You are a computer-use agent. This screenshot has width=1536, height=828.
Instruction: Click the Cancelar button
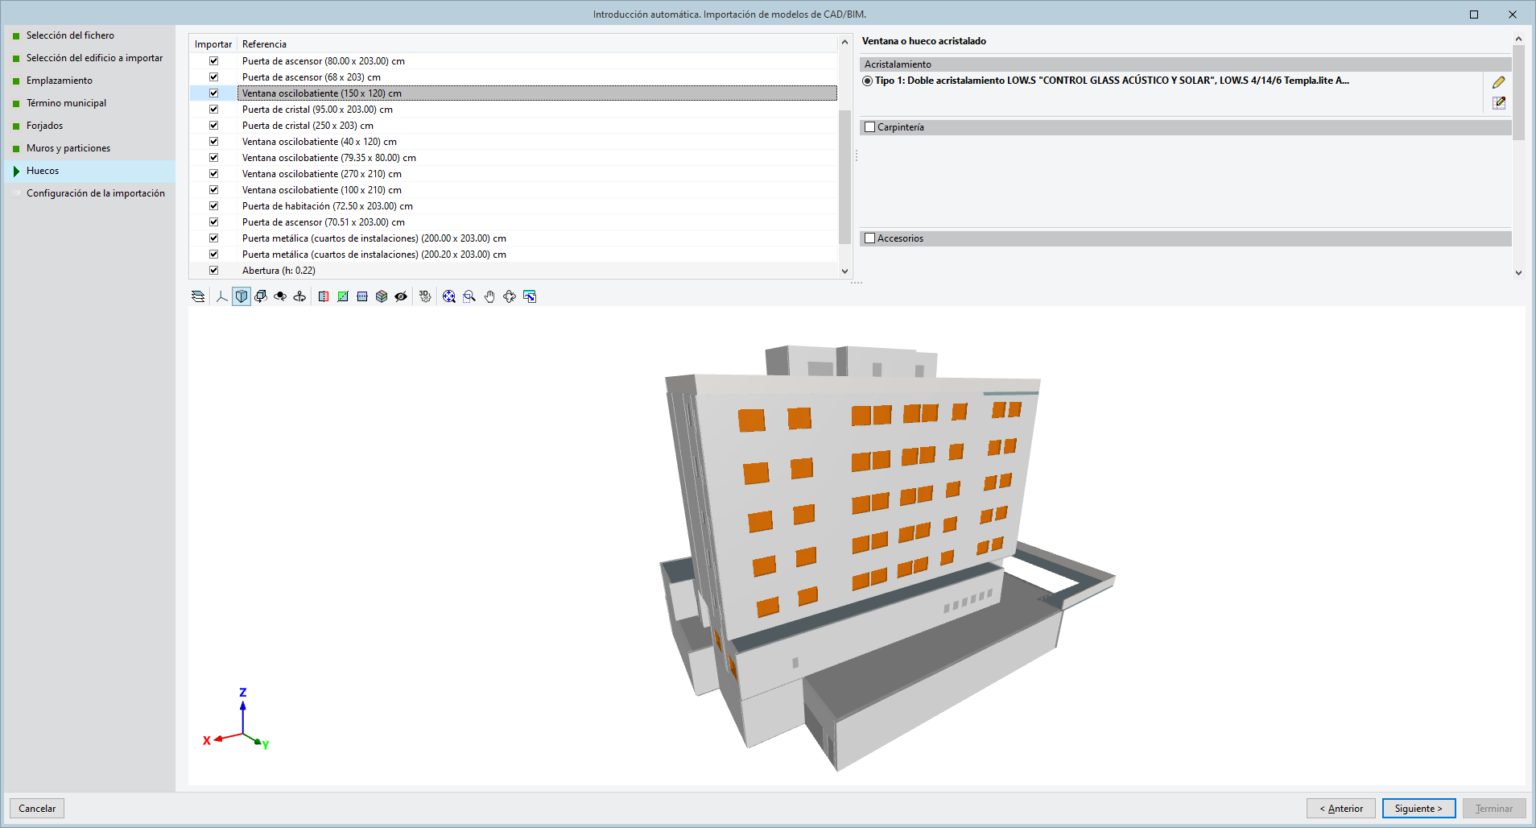click(x=36, y=808)
